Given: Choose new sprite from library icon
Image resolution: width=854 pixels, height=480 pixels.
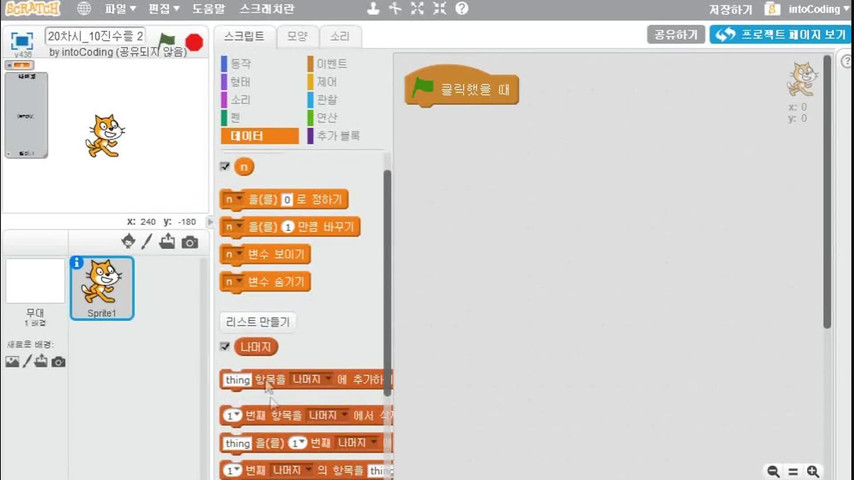Looking at the screenshot, I should tap(128, 241).
